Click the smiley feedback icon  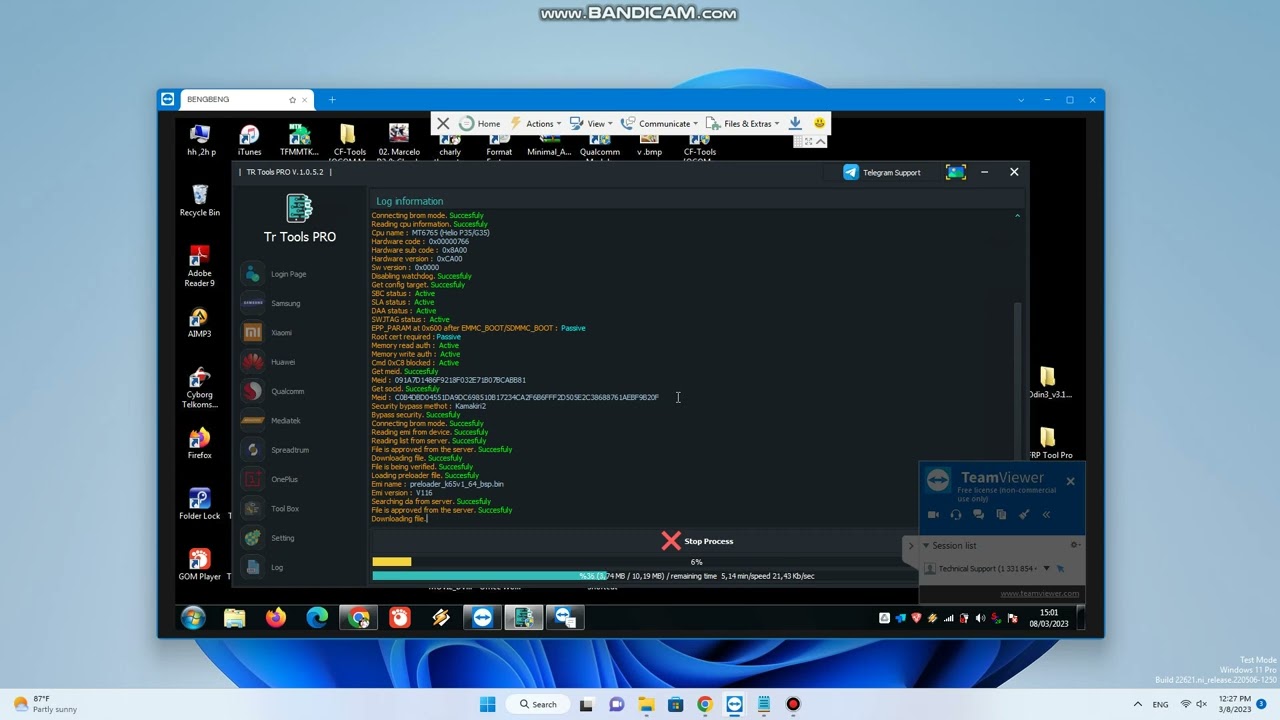[820, 123]
